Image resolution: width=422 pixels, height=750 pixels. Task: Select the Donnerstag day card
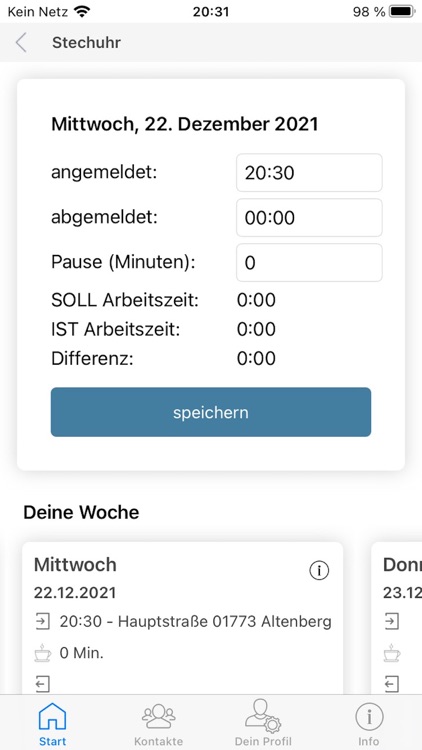click(x=397, y=618)
